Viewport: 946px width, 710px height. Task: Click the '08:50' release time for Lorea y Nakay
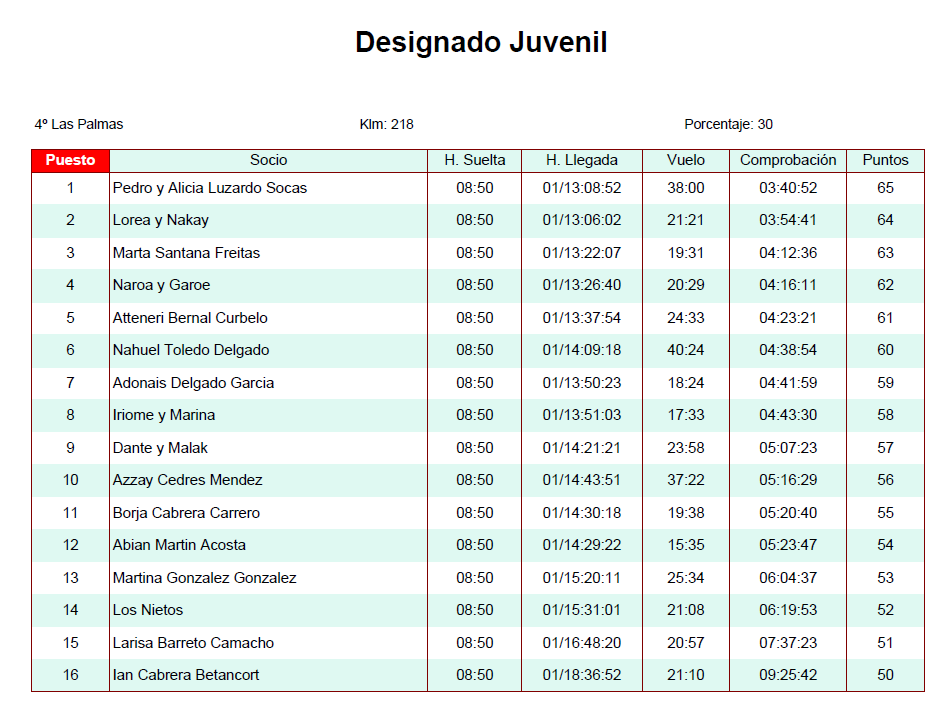pyautogui.click(x=475, y=220)
